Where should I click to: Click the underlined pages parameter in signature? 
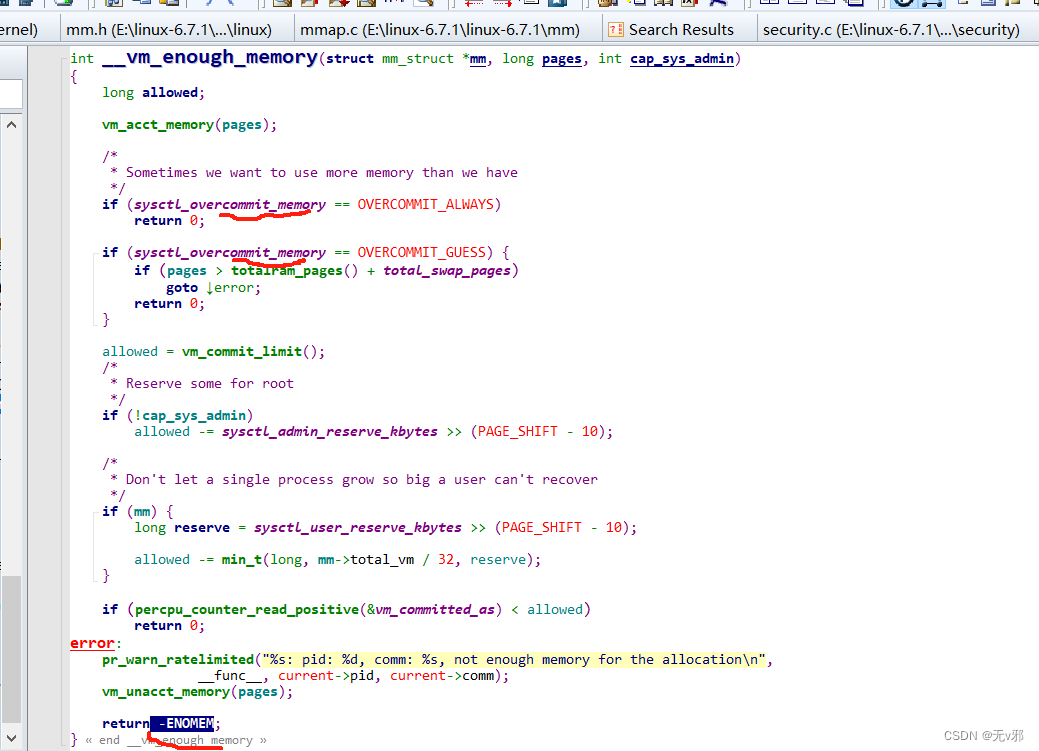(x=561, y=59)
